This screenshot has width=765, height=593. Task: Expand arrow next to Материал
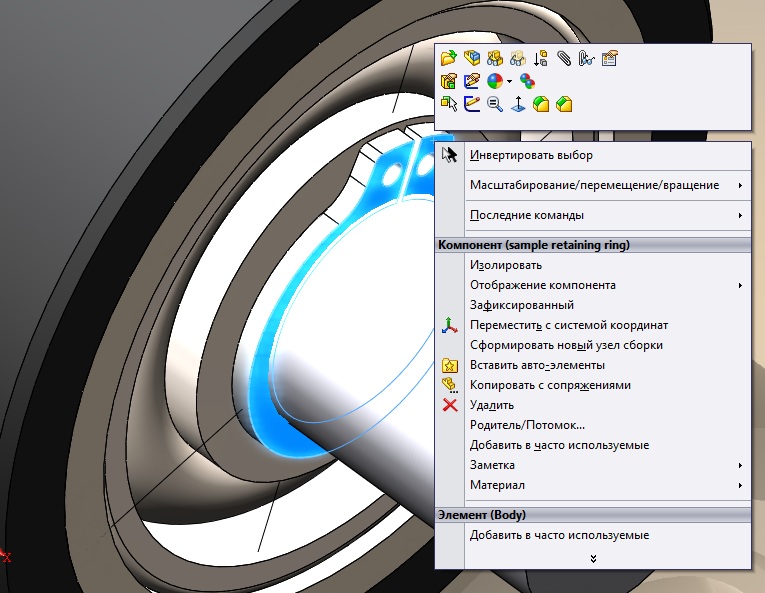click(740, 485)
